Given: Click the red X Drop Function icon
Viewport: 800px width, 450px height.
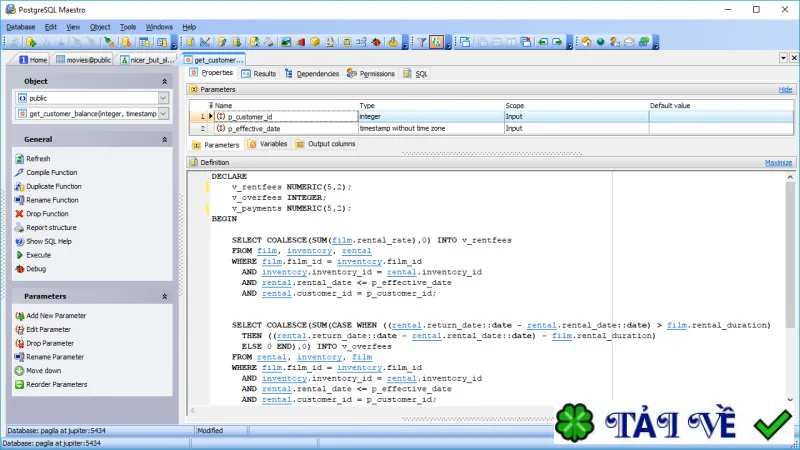Looking at the screenshot, I should [19, 214].
